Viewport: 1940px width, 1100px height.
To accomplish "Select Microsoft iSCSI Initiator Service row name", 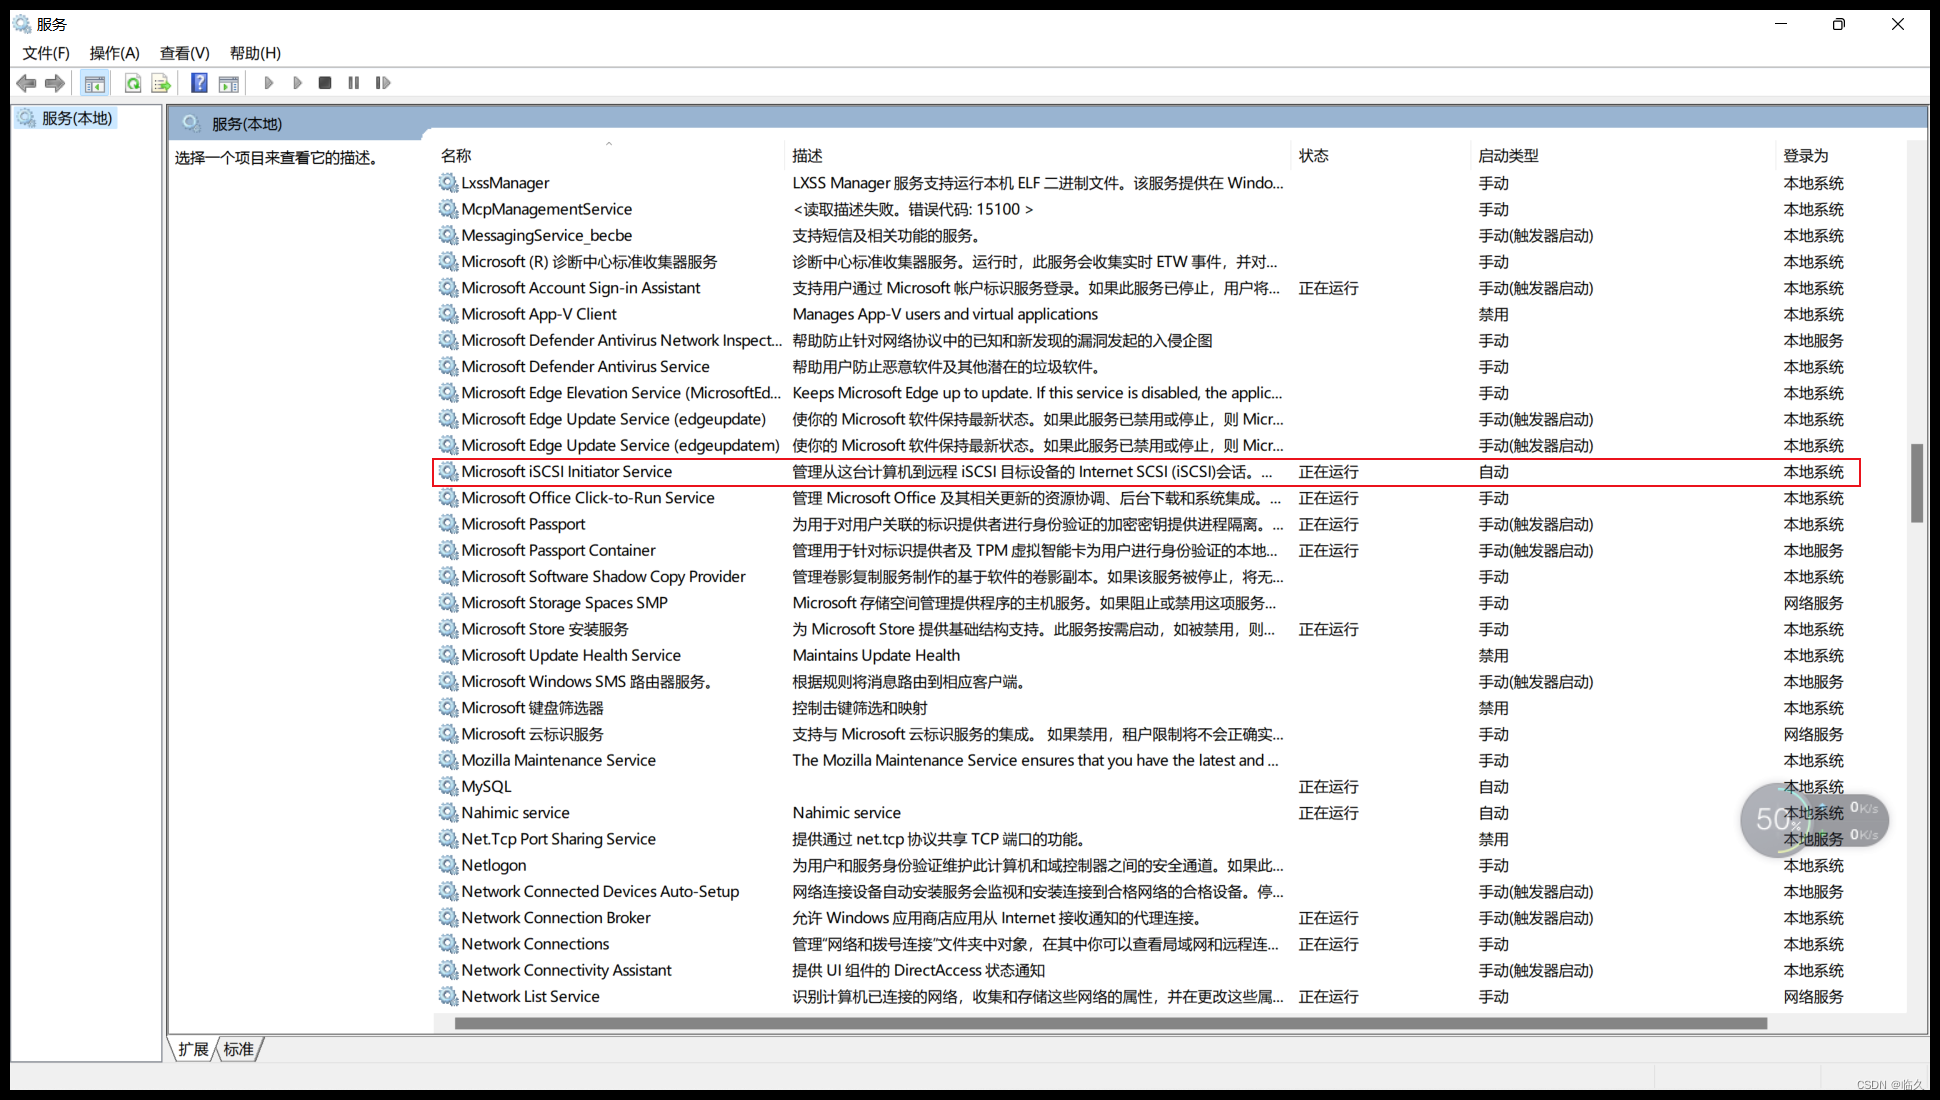I will point(566,472).
